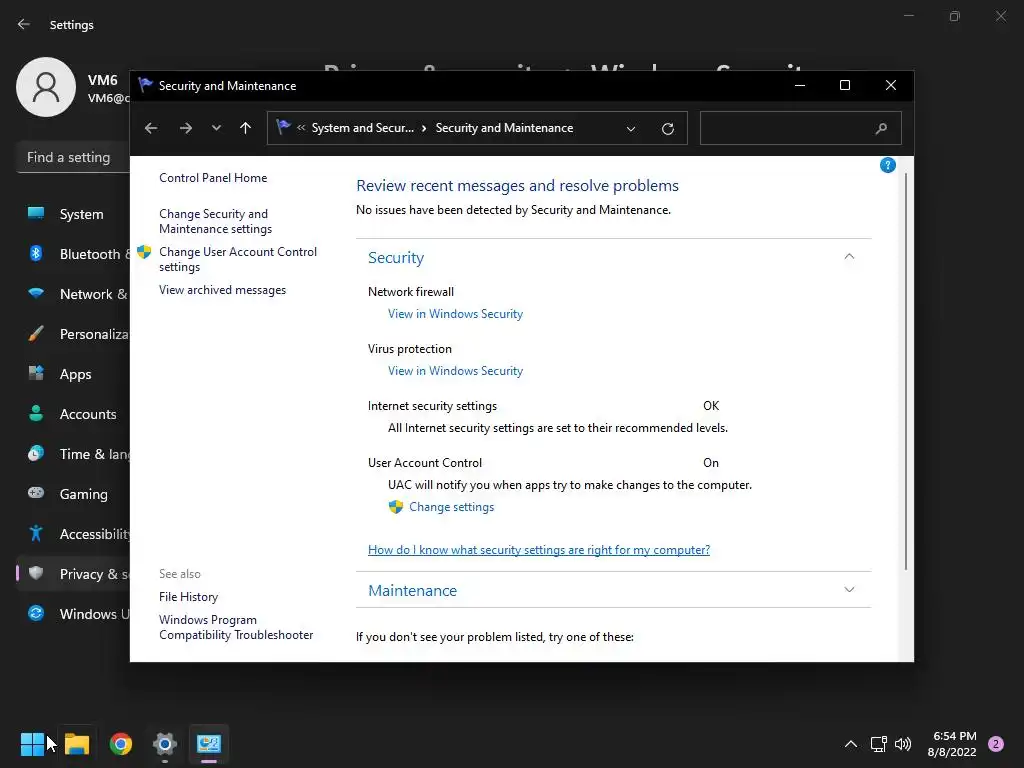Click the up-one-level arrow
Viewport: 1024px width, 768px height.
point(246,128)
